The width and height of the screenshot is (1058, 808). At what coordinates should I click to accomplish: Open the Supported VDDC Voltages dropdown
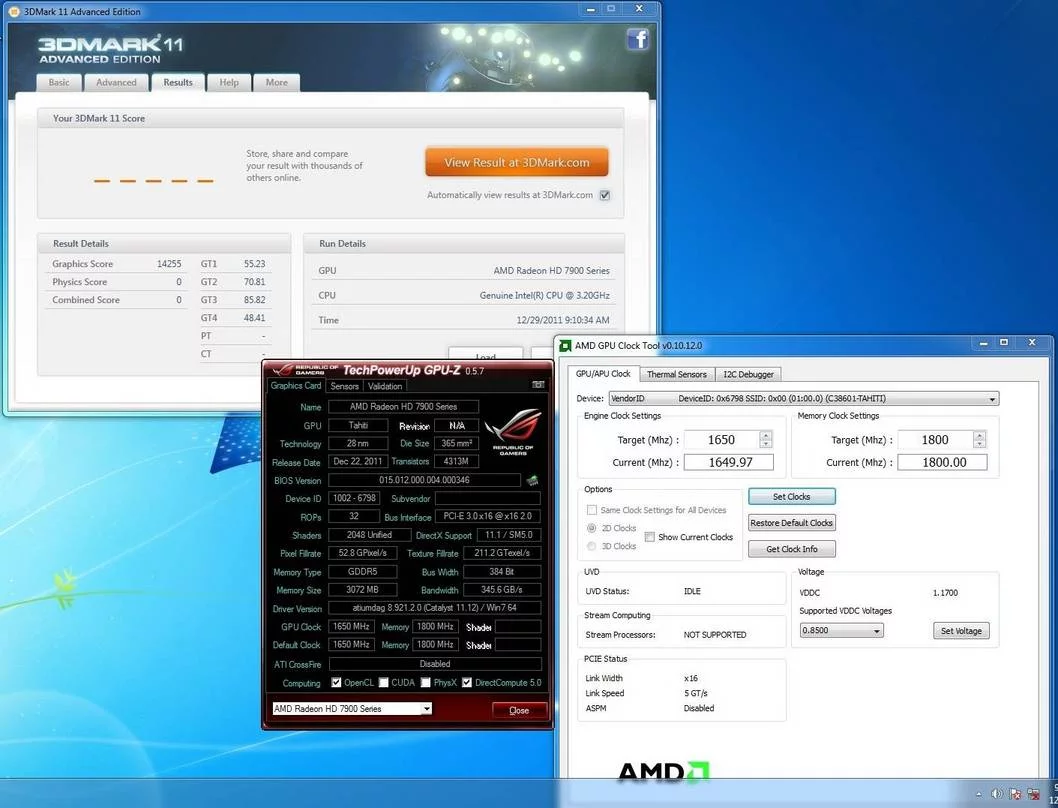(875, 630)
